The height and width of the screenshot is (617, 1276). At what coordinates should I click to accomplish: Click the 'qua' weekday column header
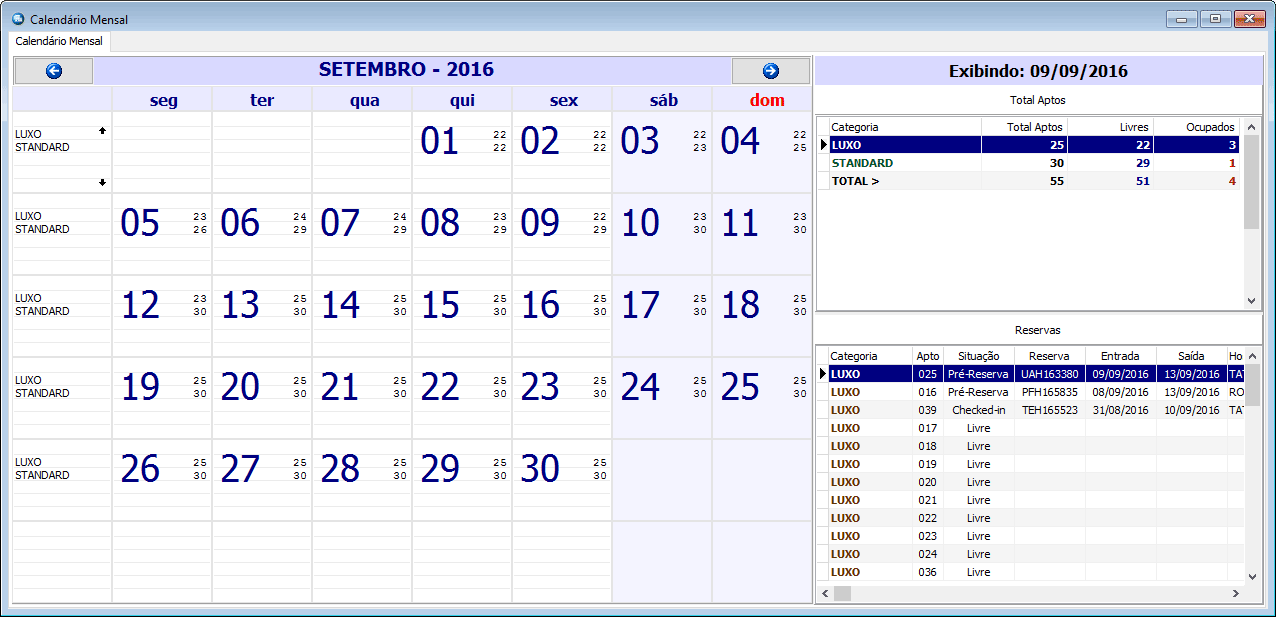(364, 100)
